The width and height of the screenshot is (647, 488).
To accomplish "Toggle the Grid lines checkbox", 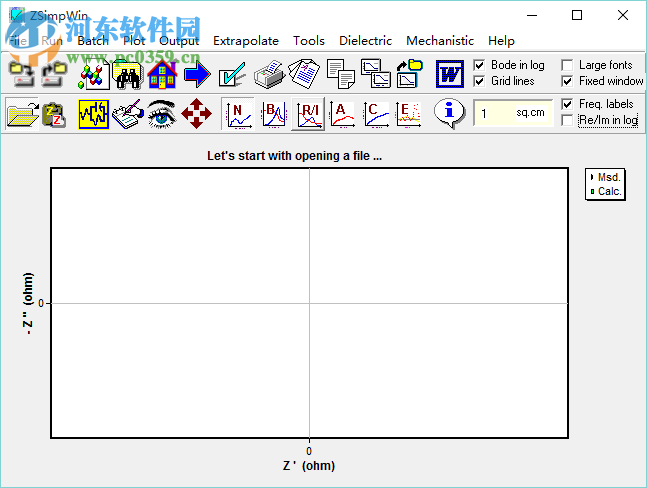I will (x=479, y=81).
